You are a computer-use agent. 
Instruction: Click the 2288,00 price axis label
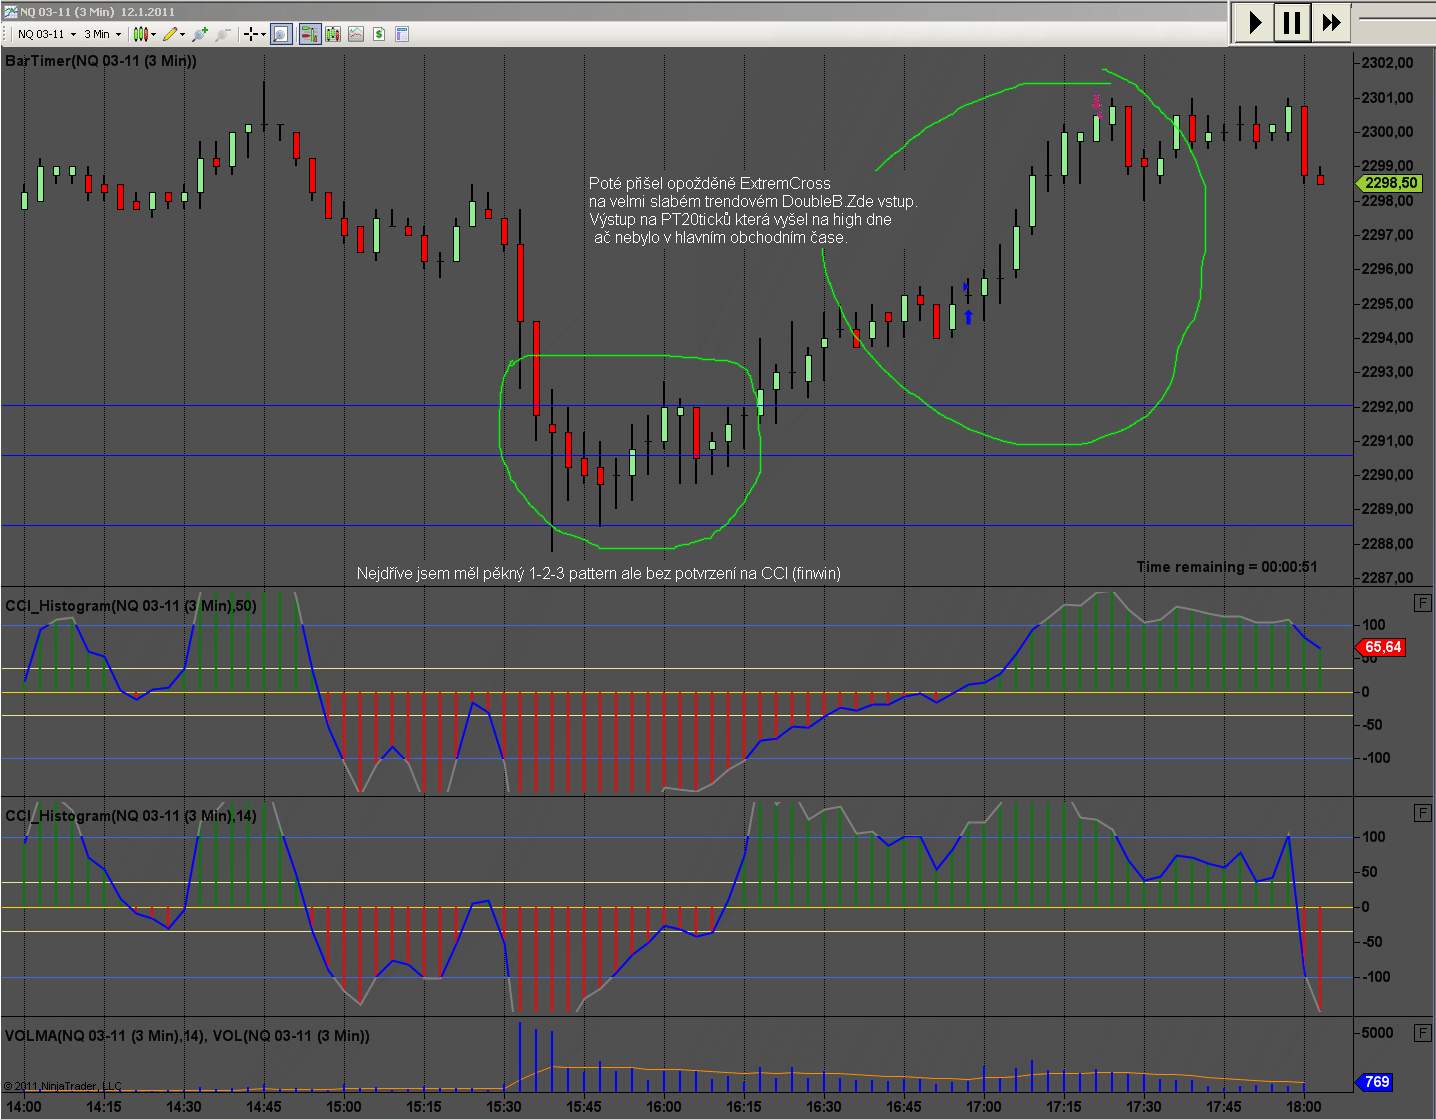[x=1388, y=544]
